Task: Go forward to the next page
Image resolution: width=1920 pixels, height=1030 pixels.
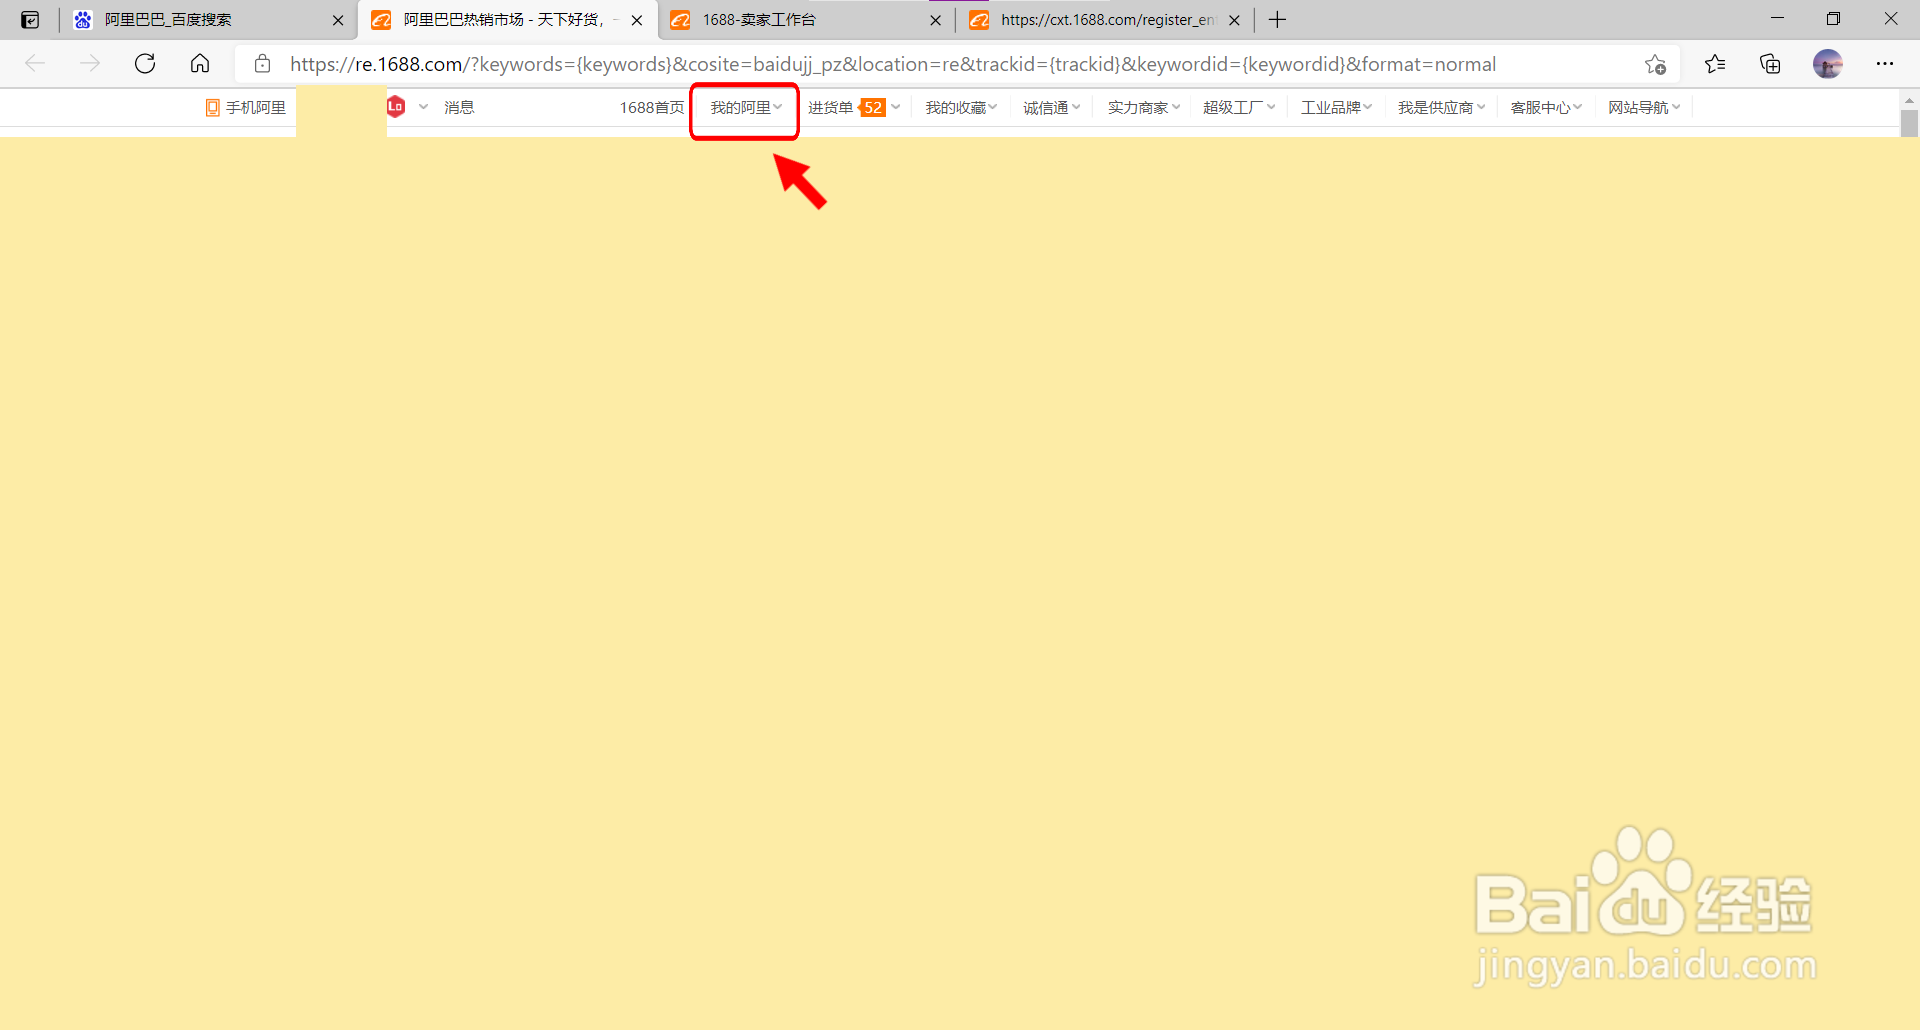Action: pyautogui.click(x=90, y=64)
